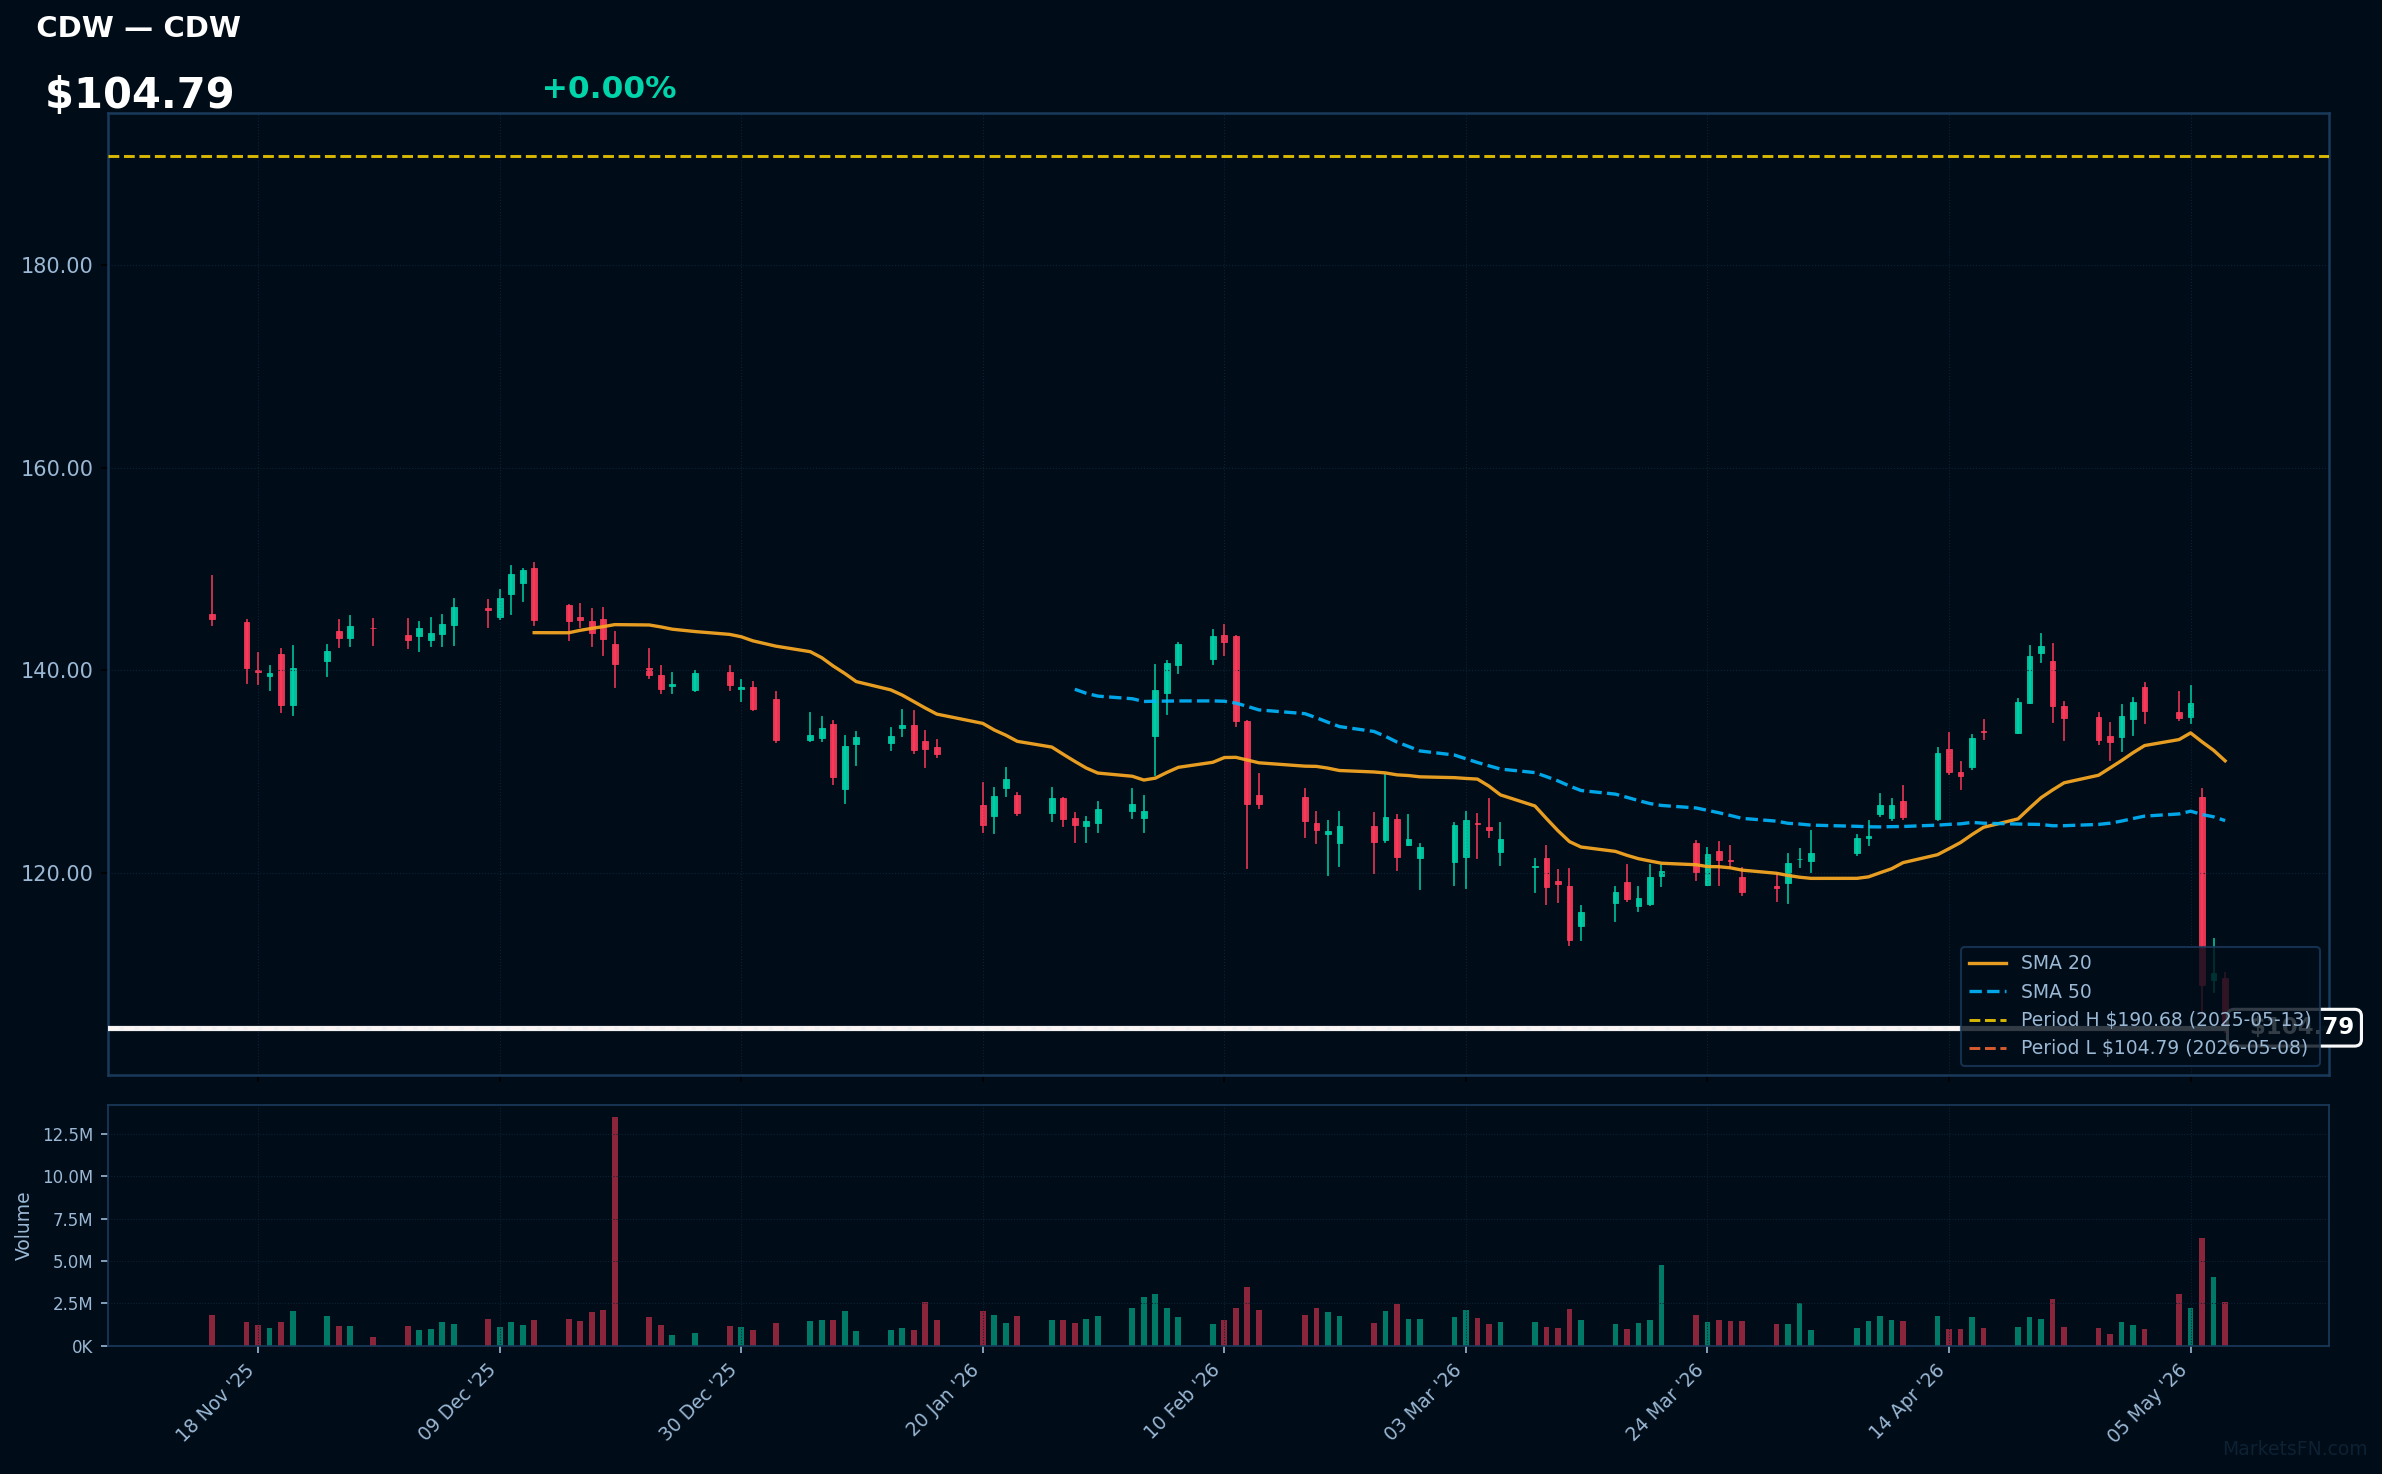Click the tallest red volume spike bar
Viewport: 2382px width, 1474px height.
coord(615,1231)
